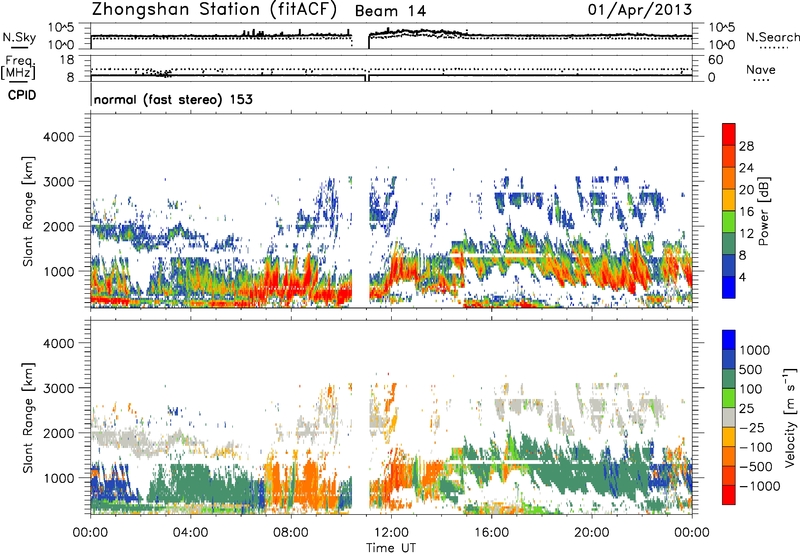Click power colorbar value 16
Viewport: 800px width, 554px height.
pyautogui.click(x=746, y=212)
